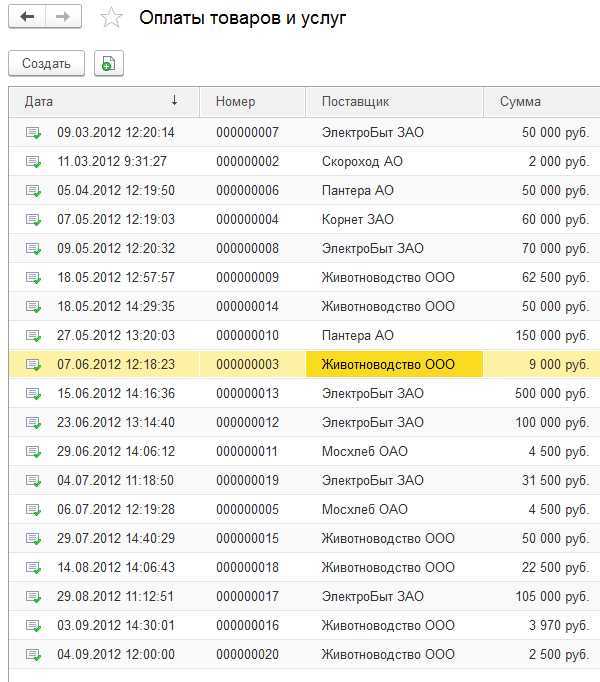Select amount 60 000 руб.
This screenshot has height=682, width=600.
point(556,219)
